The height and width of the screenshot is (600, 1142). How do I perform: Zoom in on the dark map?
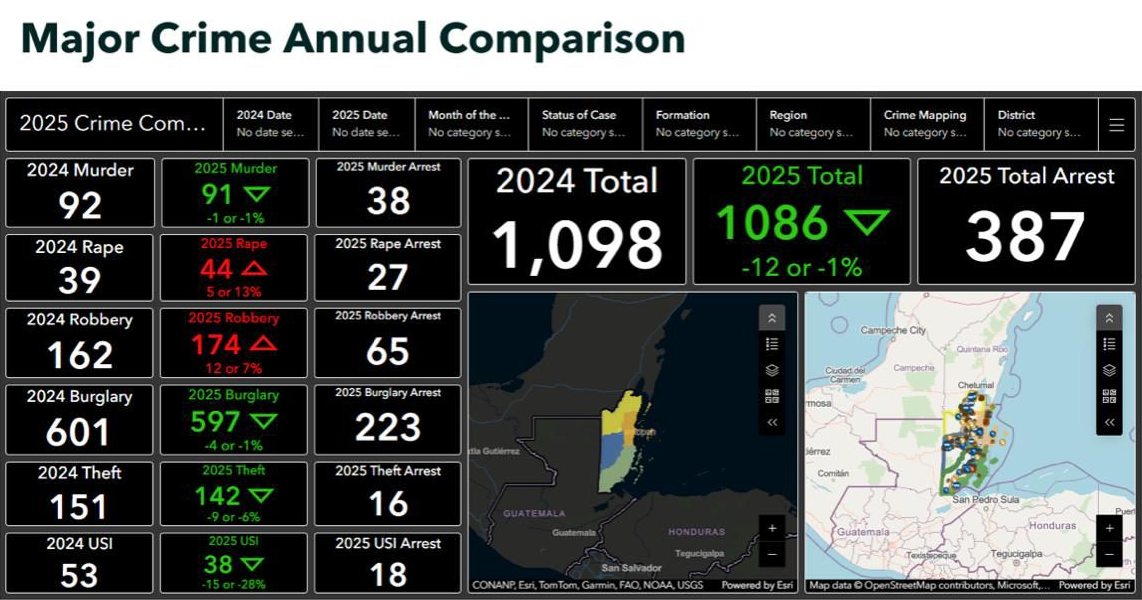pyautogui.click(x=772, y=528)
